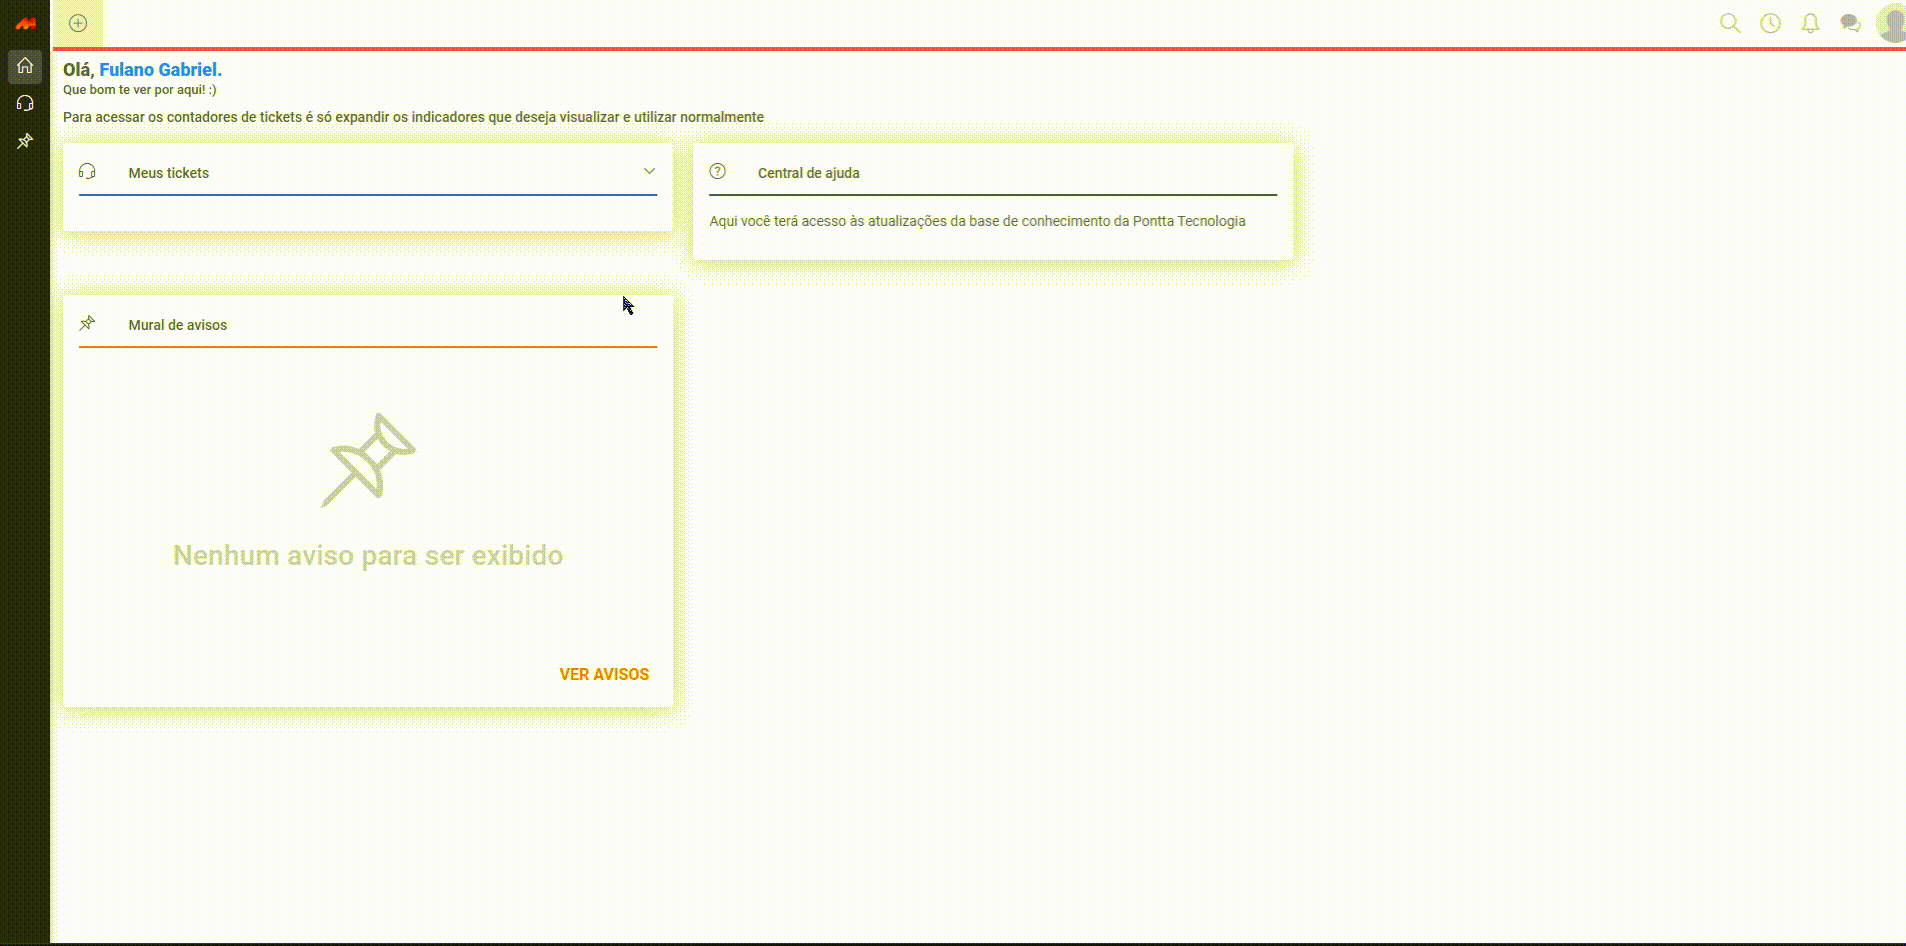Click the headset icon beside Meus tickets
Screen dimensions: 1906x946
(87, 171)
